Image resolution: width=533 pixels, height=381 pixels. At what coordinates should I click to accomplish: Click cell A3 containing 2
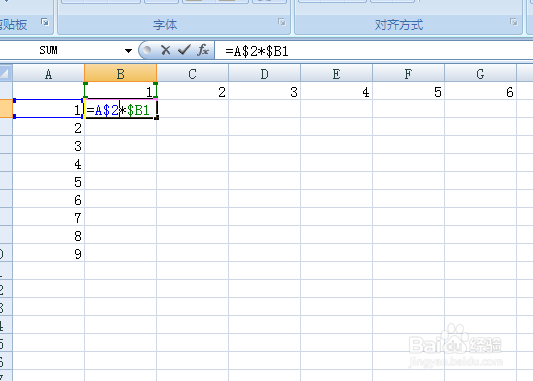[x=49, y=127]
